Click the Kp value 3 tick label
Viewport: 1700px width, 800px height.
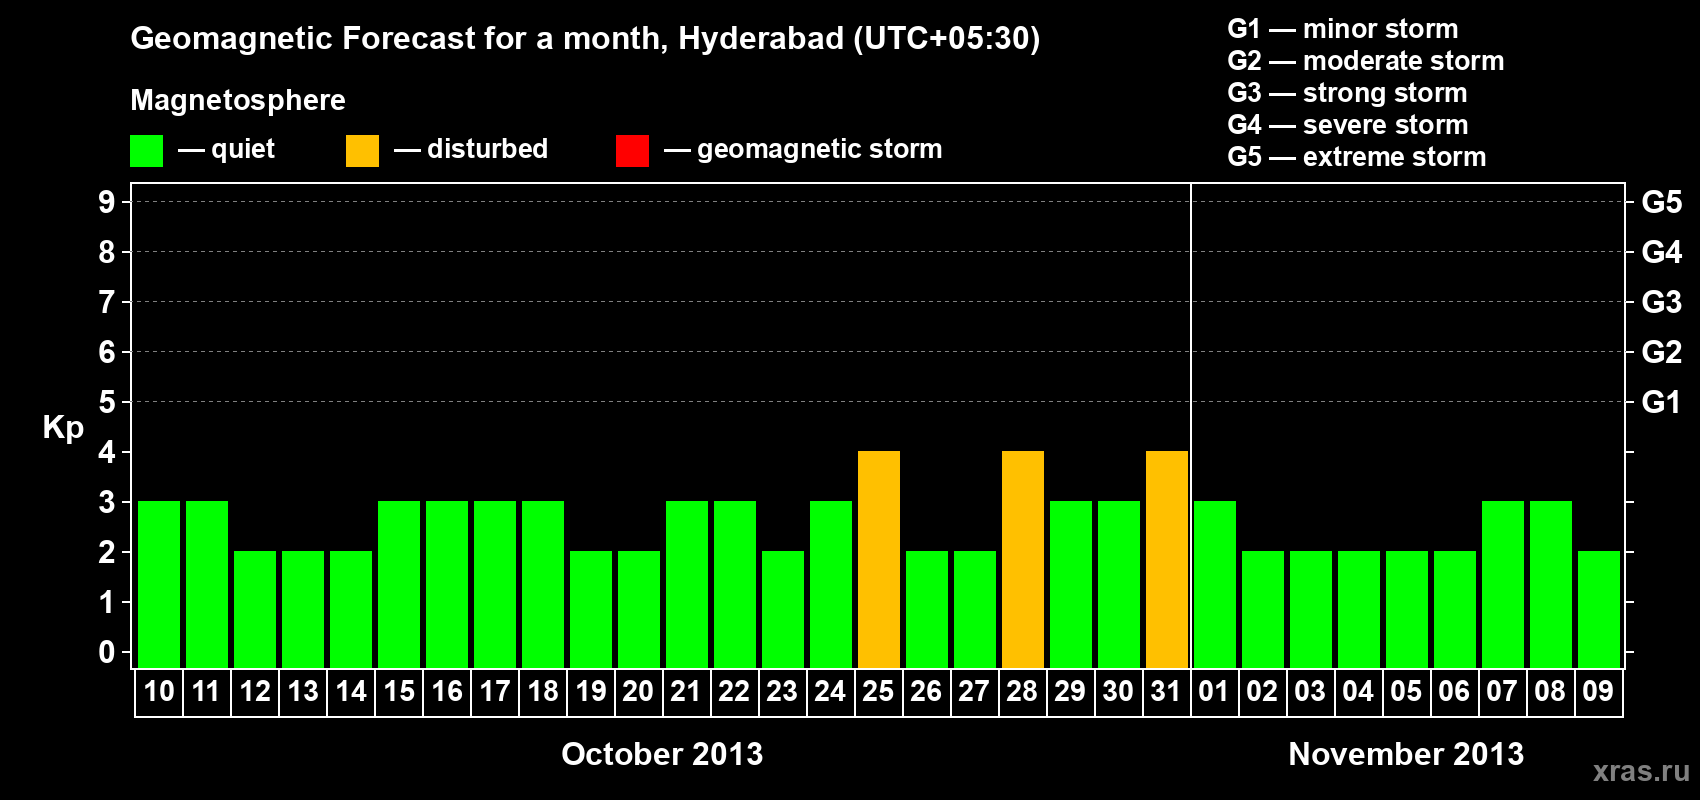tap(107, 502)
